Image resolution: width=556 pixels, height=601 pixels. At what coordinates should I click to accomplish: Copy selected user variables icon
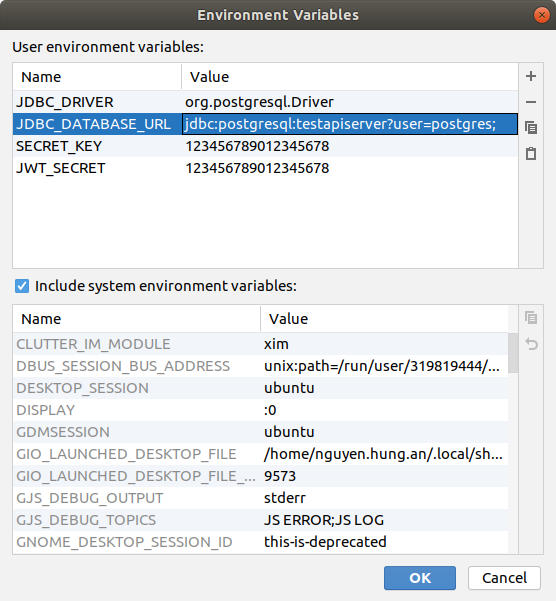click(x=531, y=128)
